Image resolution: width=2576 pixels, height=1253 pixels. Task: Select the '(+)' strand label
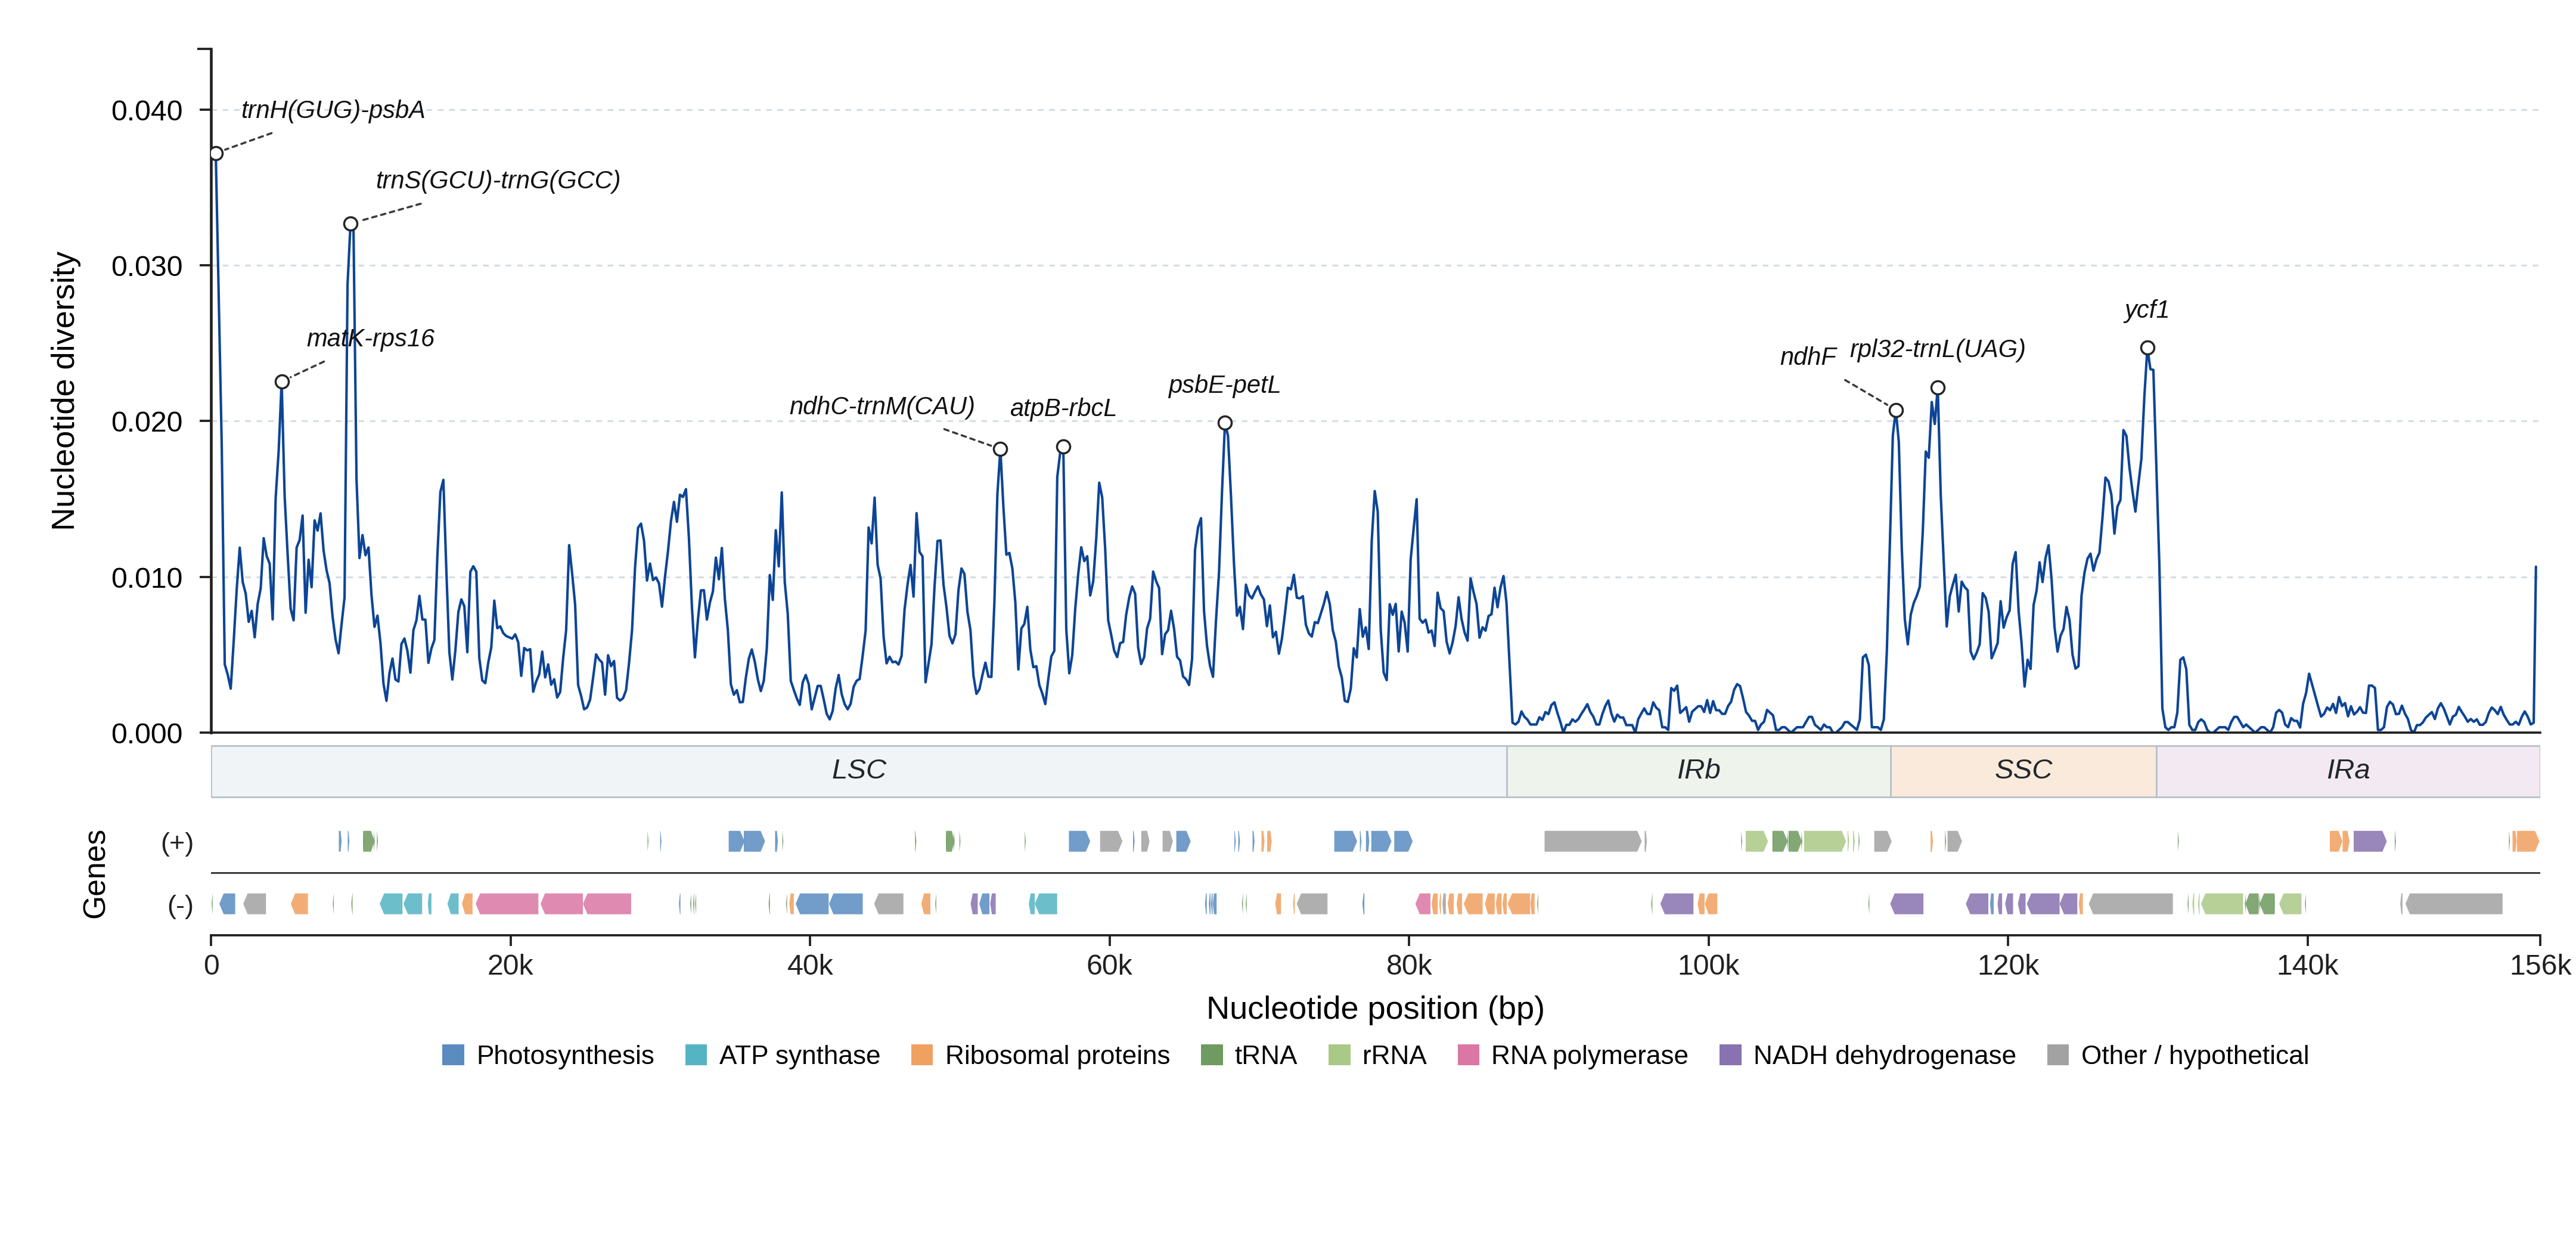point(177,843)
